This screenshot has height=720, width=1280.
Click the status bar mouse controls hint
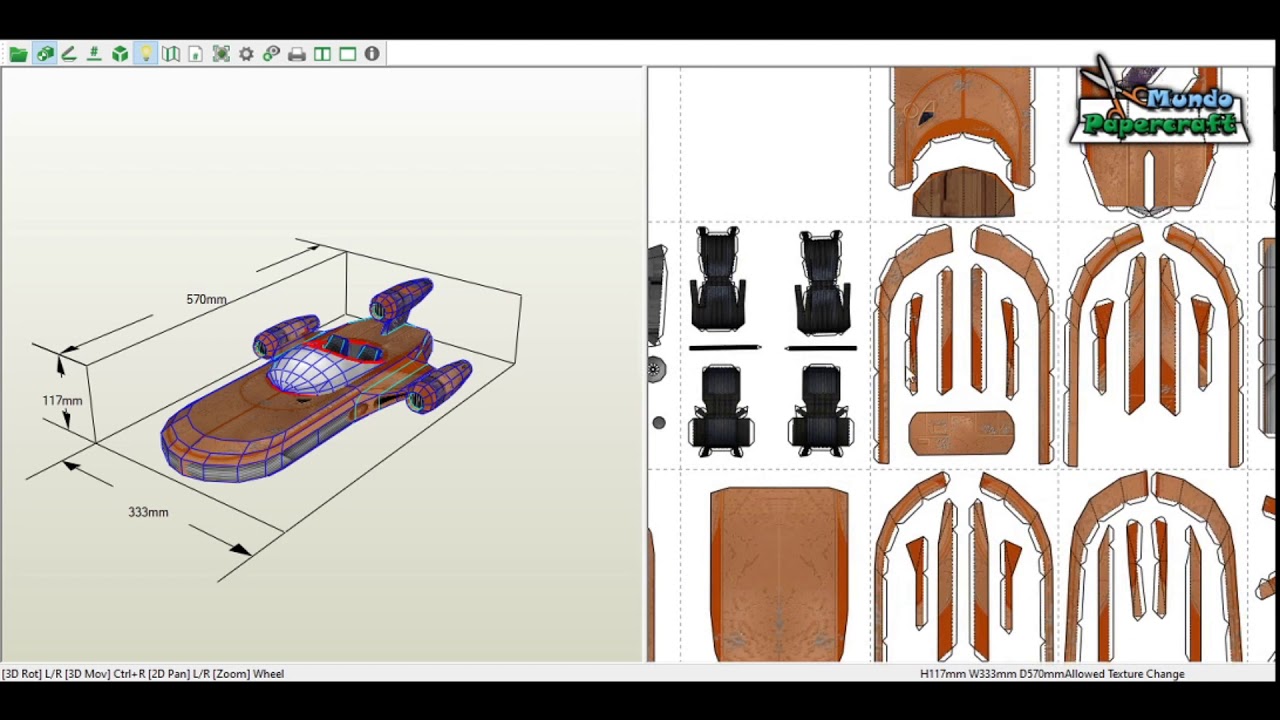[x=143, y=674]
